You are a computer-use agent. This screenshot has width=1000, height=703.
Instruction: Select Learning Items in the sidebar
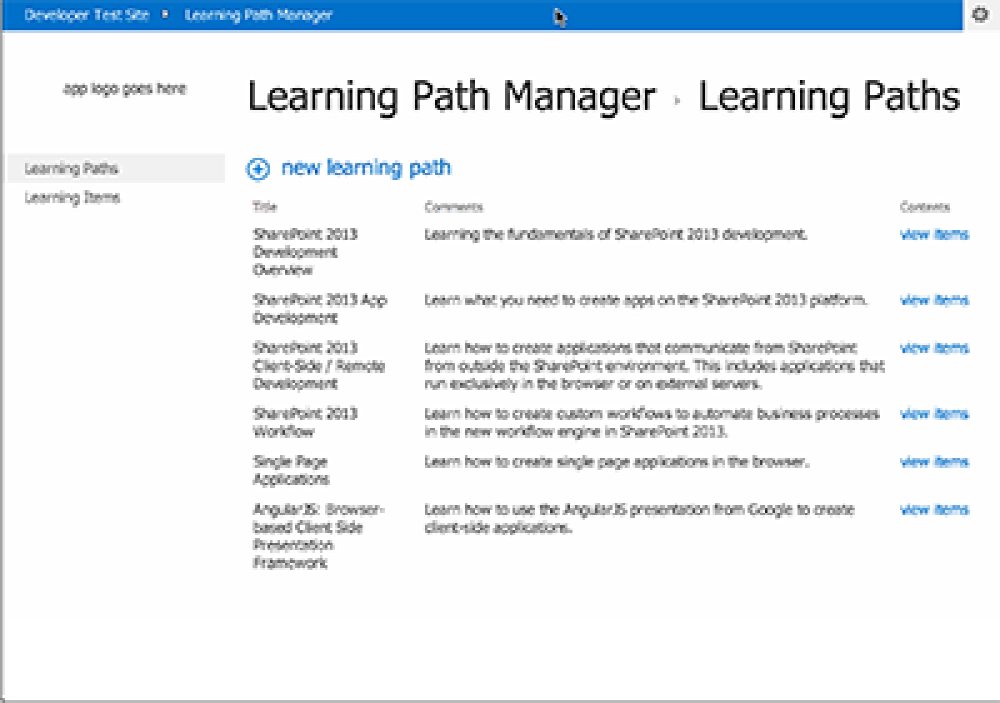tap(72, 197)
